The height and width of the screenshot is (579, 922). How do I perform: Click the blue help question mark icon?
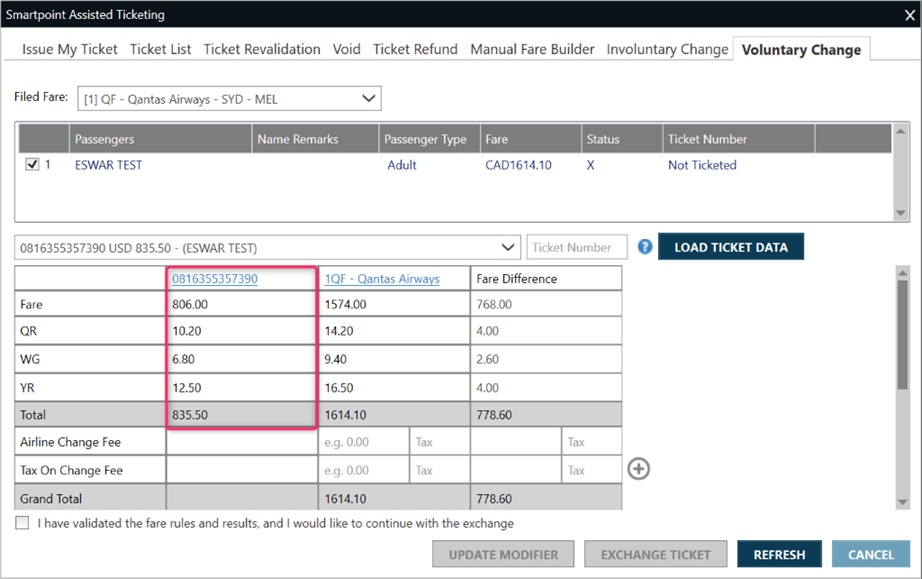pyautogui.click(x=645, y=247)
